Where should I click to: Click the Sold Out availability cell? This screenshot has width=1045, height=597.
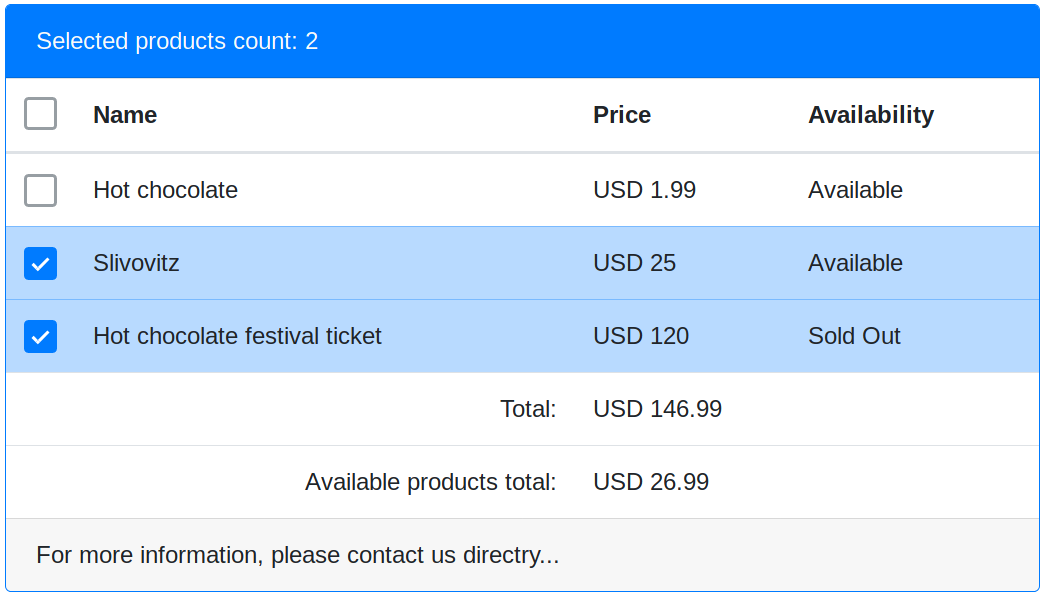pos(854,336)
